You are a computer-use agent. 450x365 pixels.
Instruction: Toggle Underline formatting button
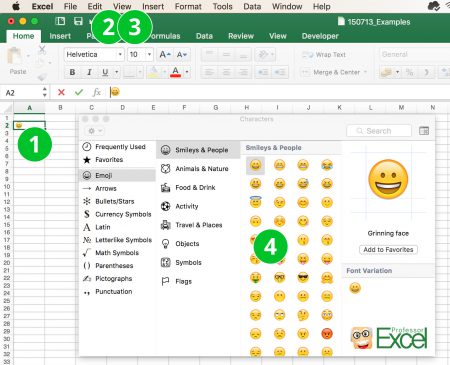coord(105,72)
